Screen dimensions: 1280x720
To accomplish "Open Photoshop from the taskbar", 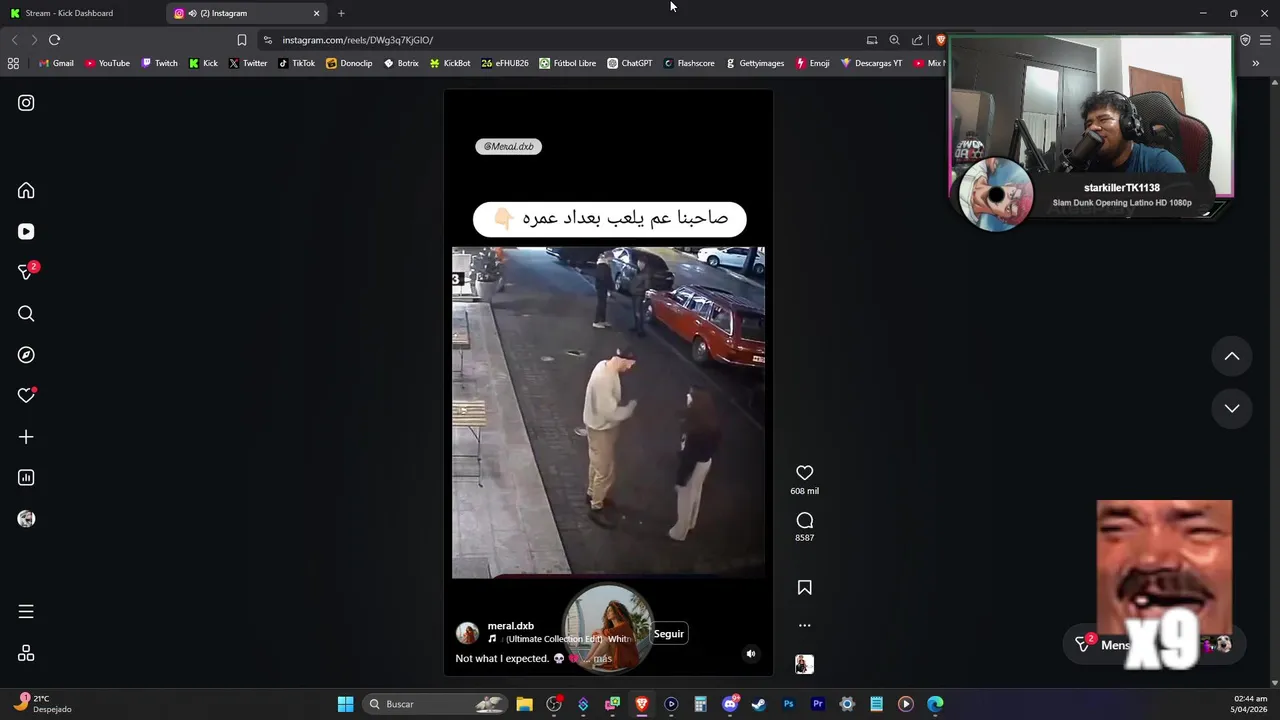I will point(788,704).
